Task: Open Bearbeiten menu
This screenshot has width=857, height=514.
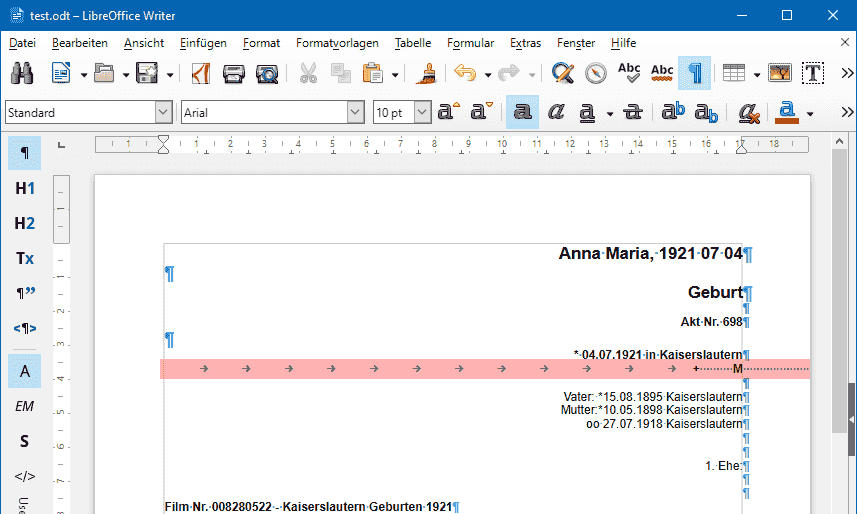Action: 80,43
